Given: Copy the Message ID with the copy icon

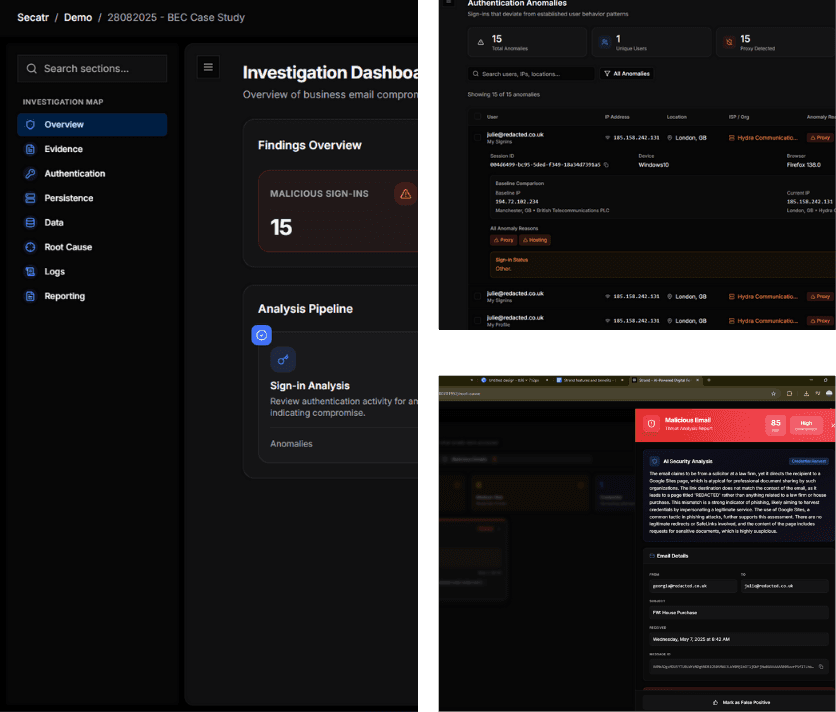Looking at the screenshot, I should [x=823, y=666].
